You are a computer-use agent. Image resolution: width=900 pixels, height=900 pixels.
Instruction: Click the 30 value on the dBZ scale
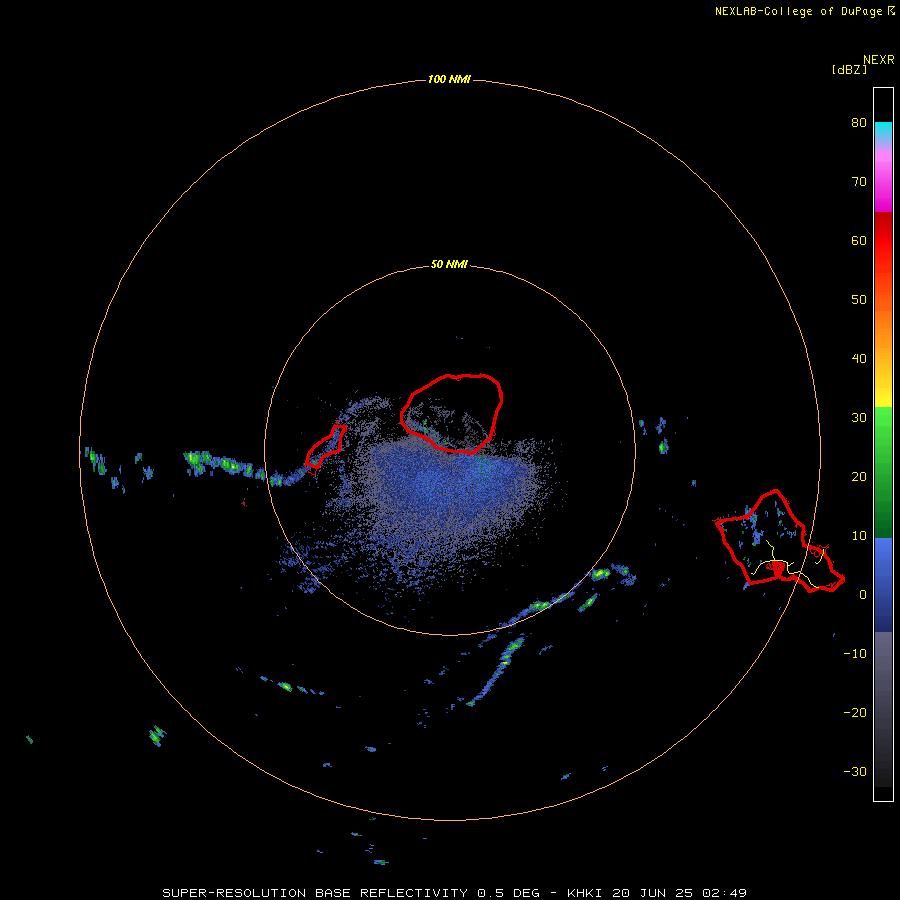(859, 418)
